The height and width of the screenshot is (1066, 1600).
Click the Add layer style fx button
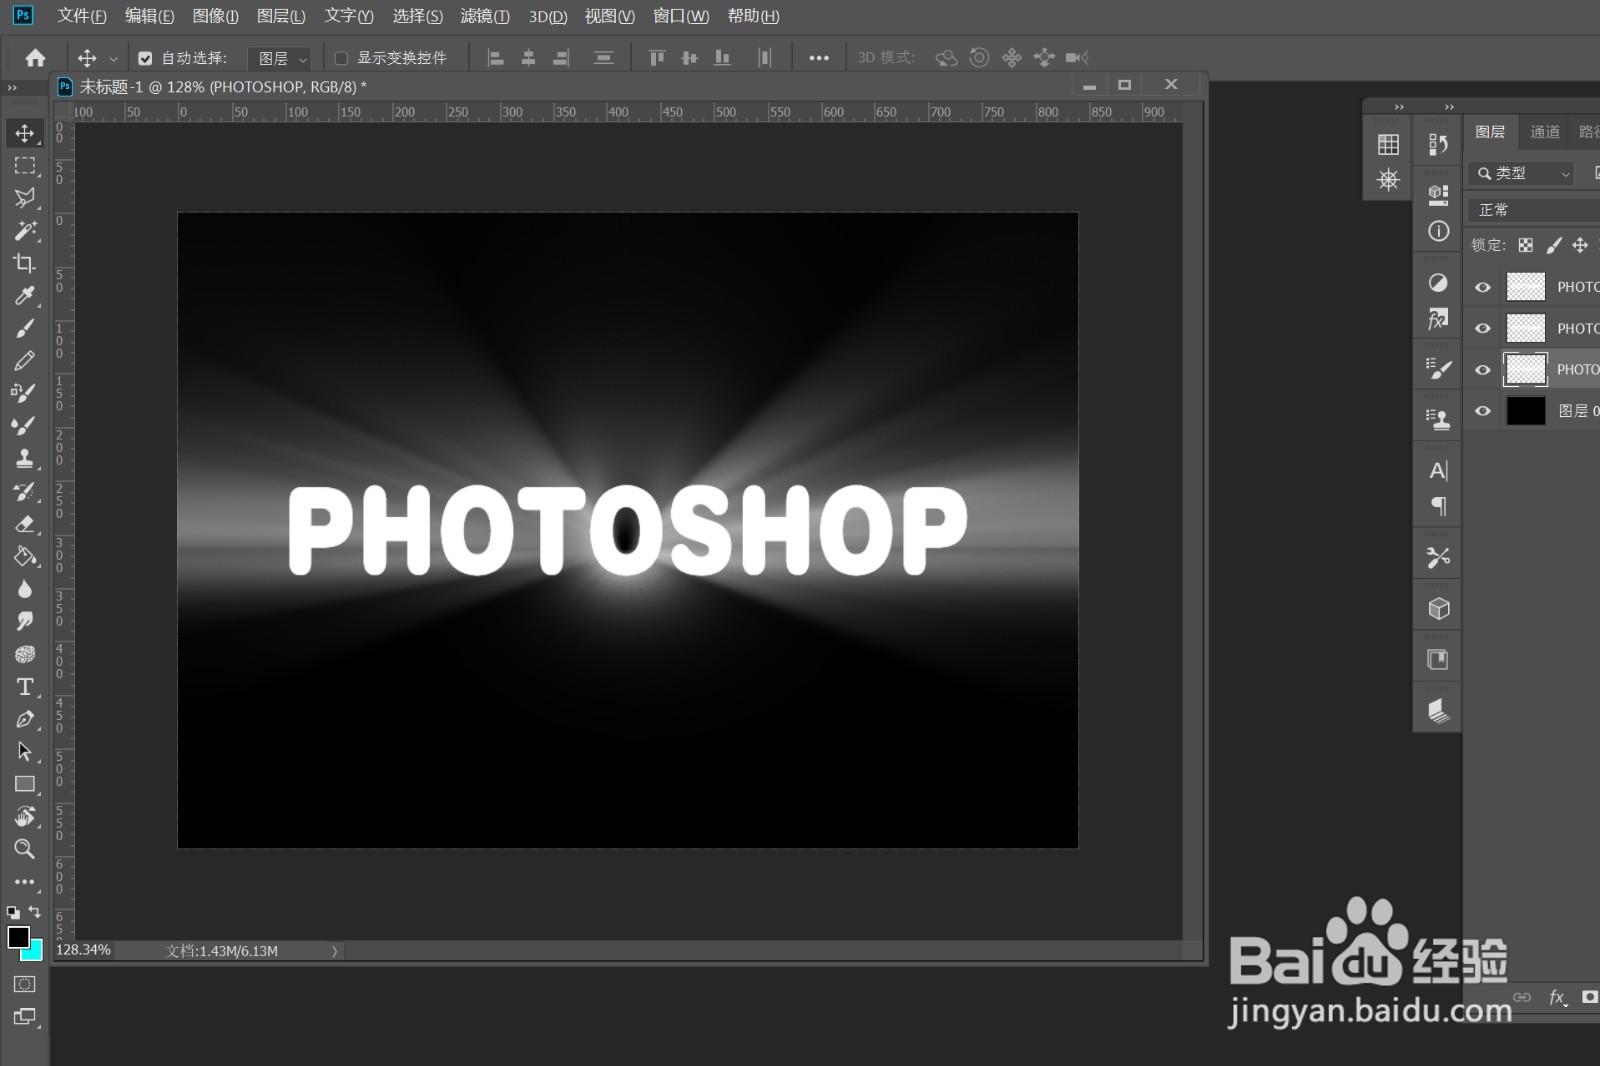1557,997
